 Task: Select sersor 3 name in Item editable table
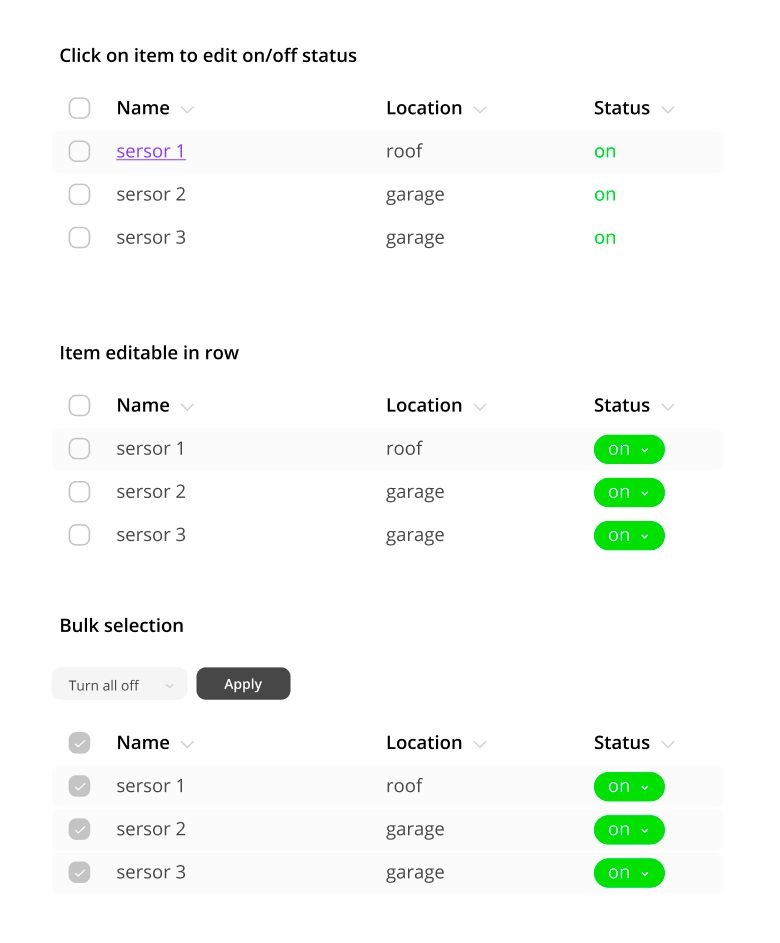pyautogui.click(x=151, y=535)
